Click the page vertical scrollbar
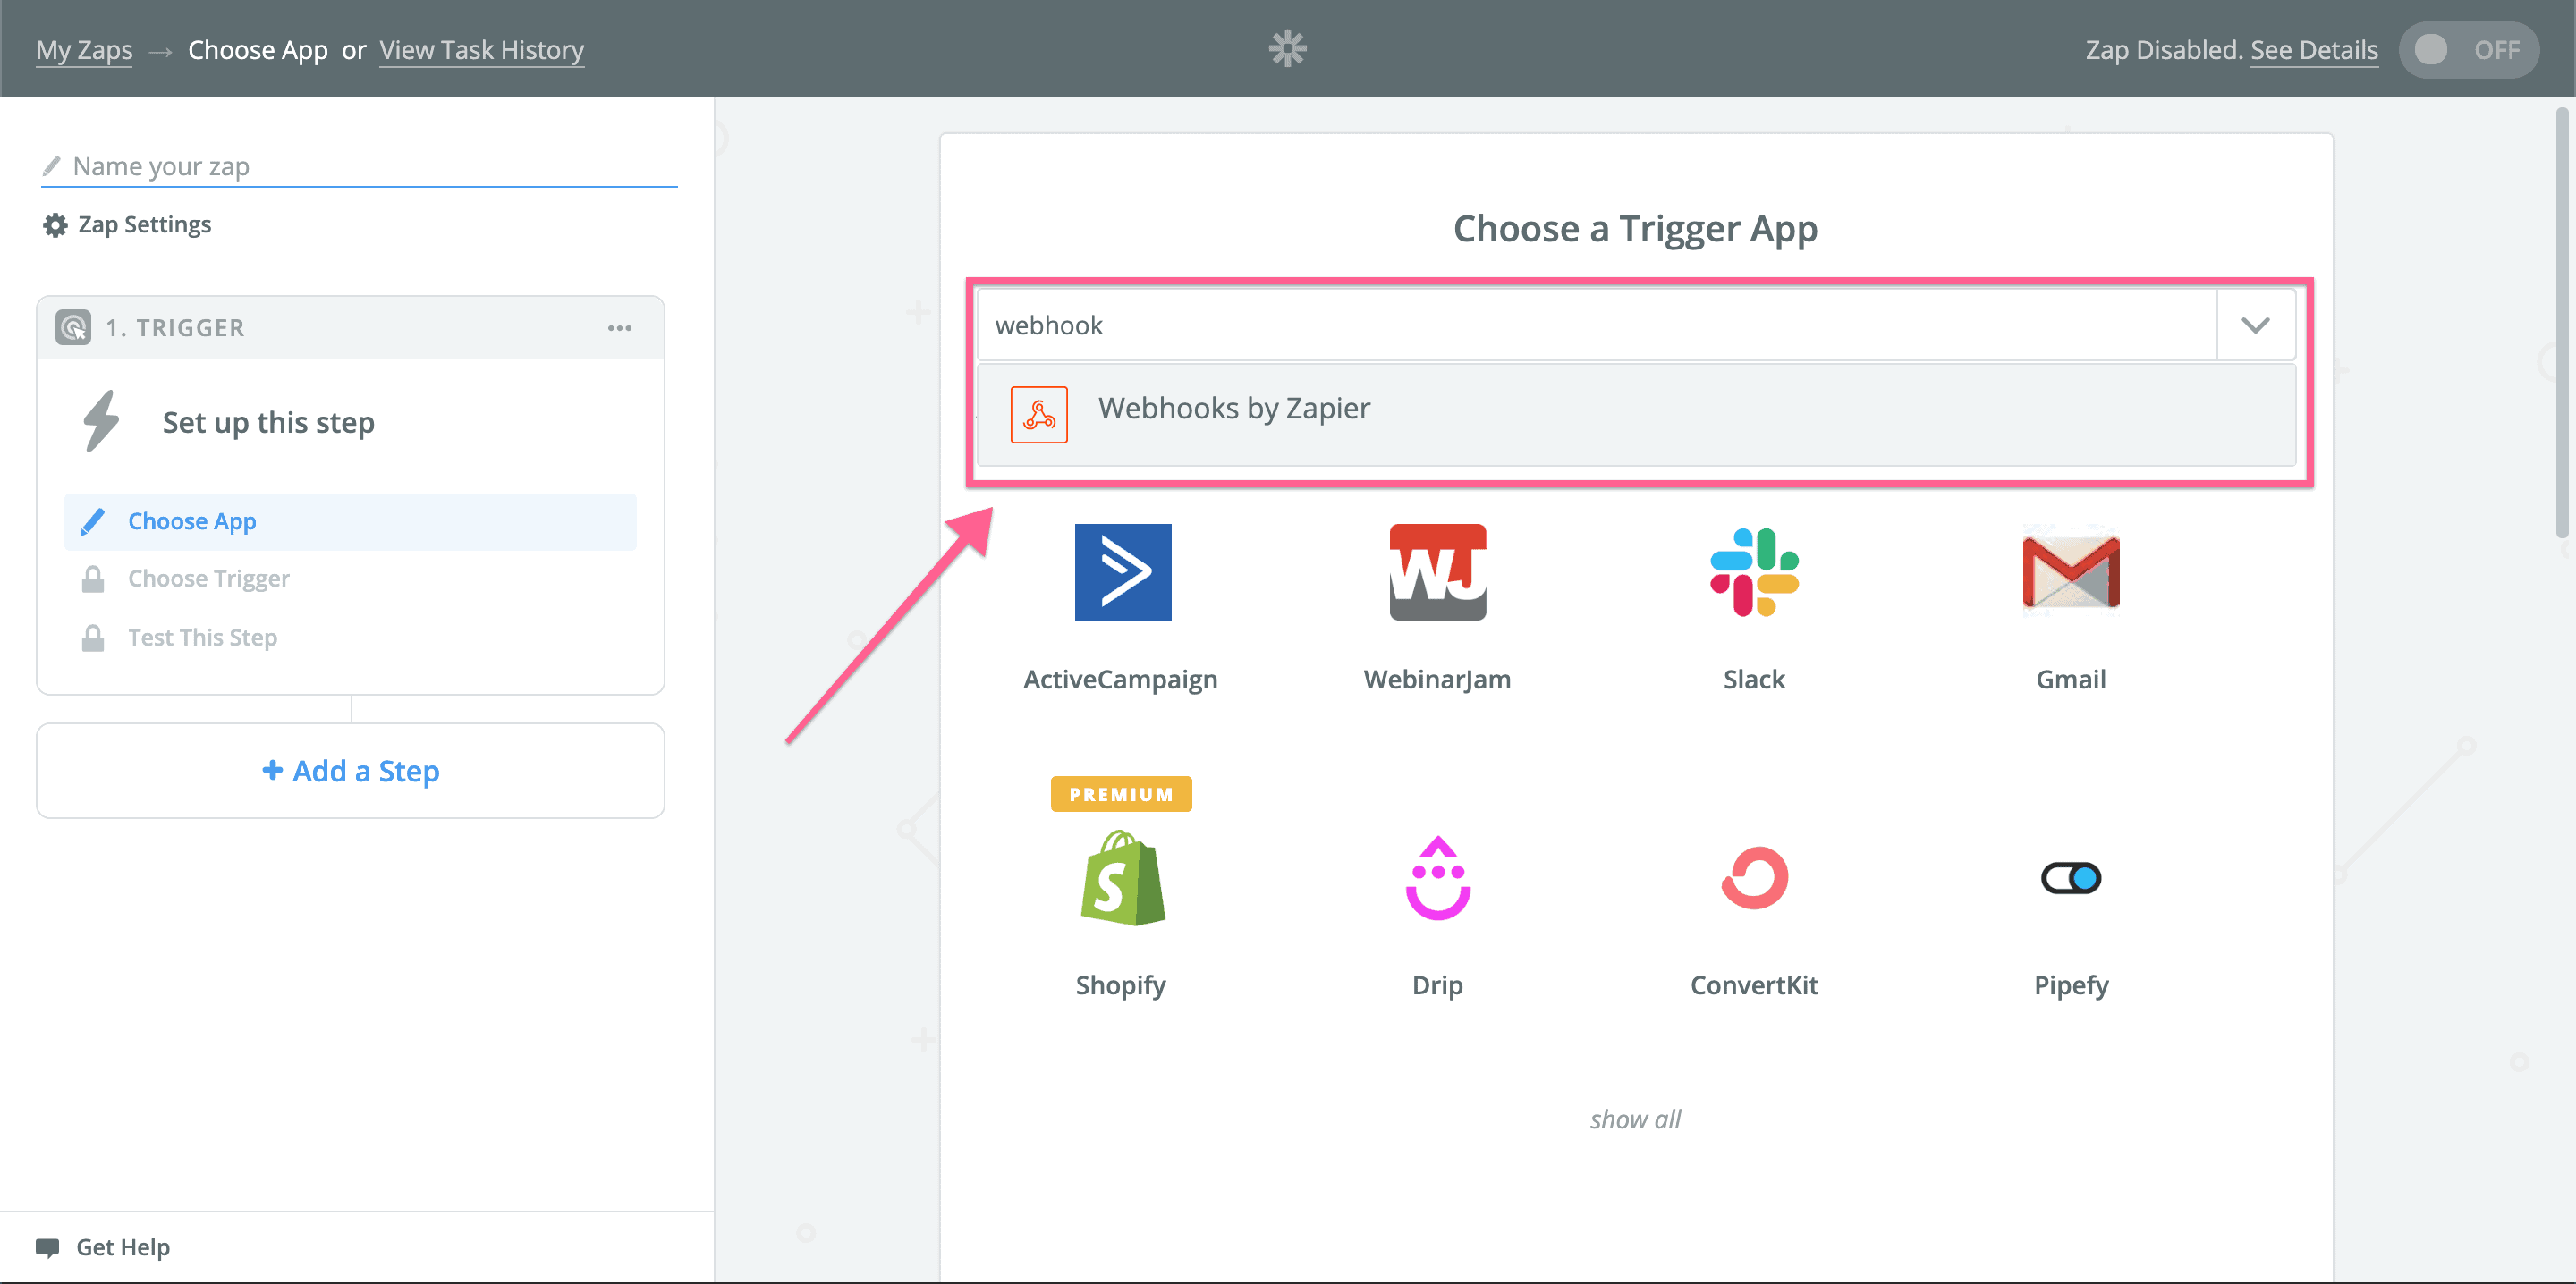2576x1284 pixels. (2562, 323)
